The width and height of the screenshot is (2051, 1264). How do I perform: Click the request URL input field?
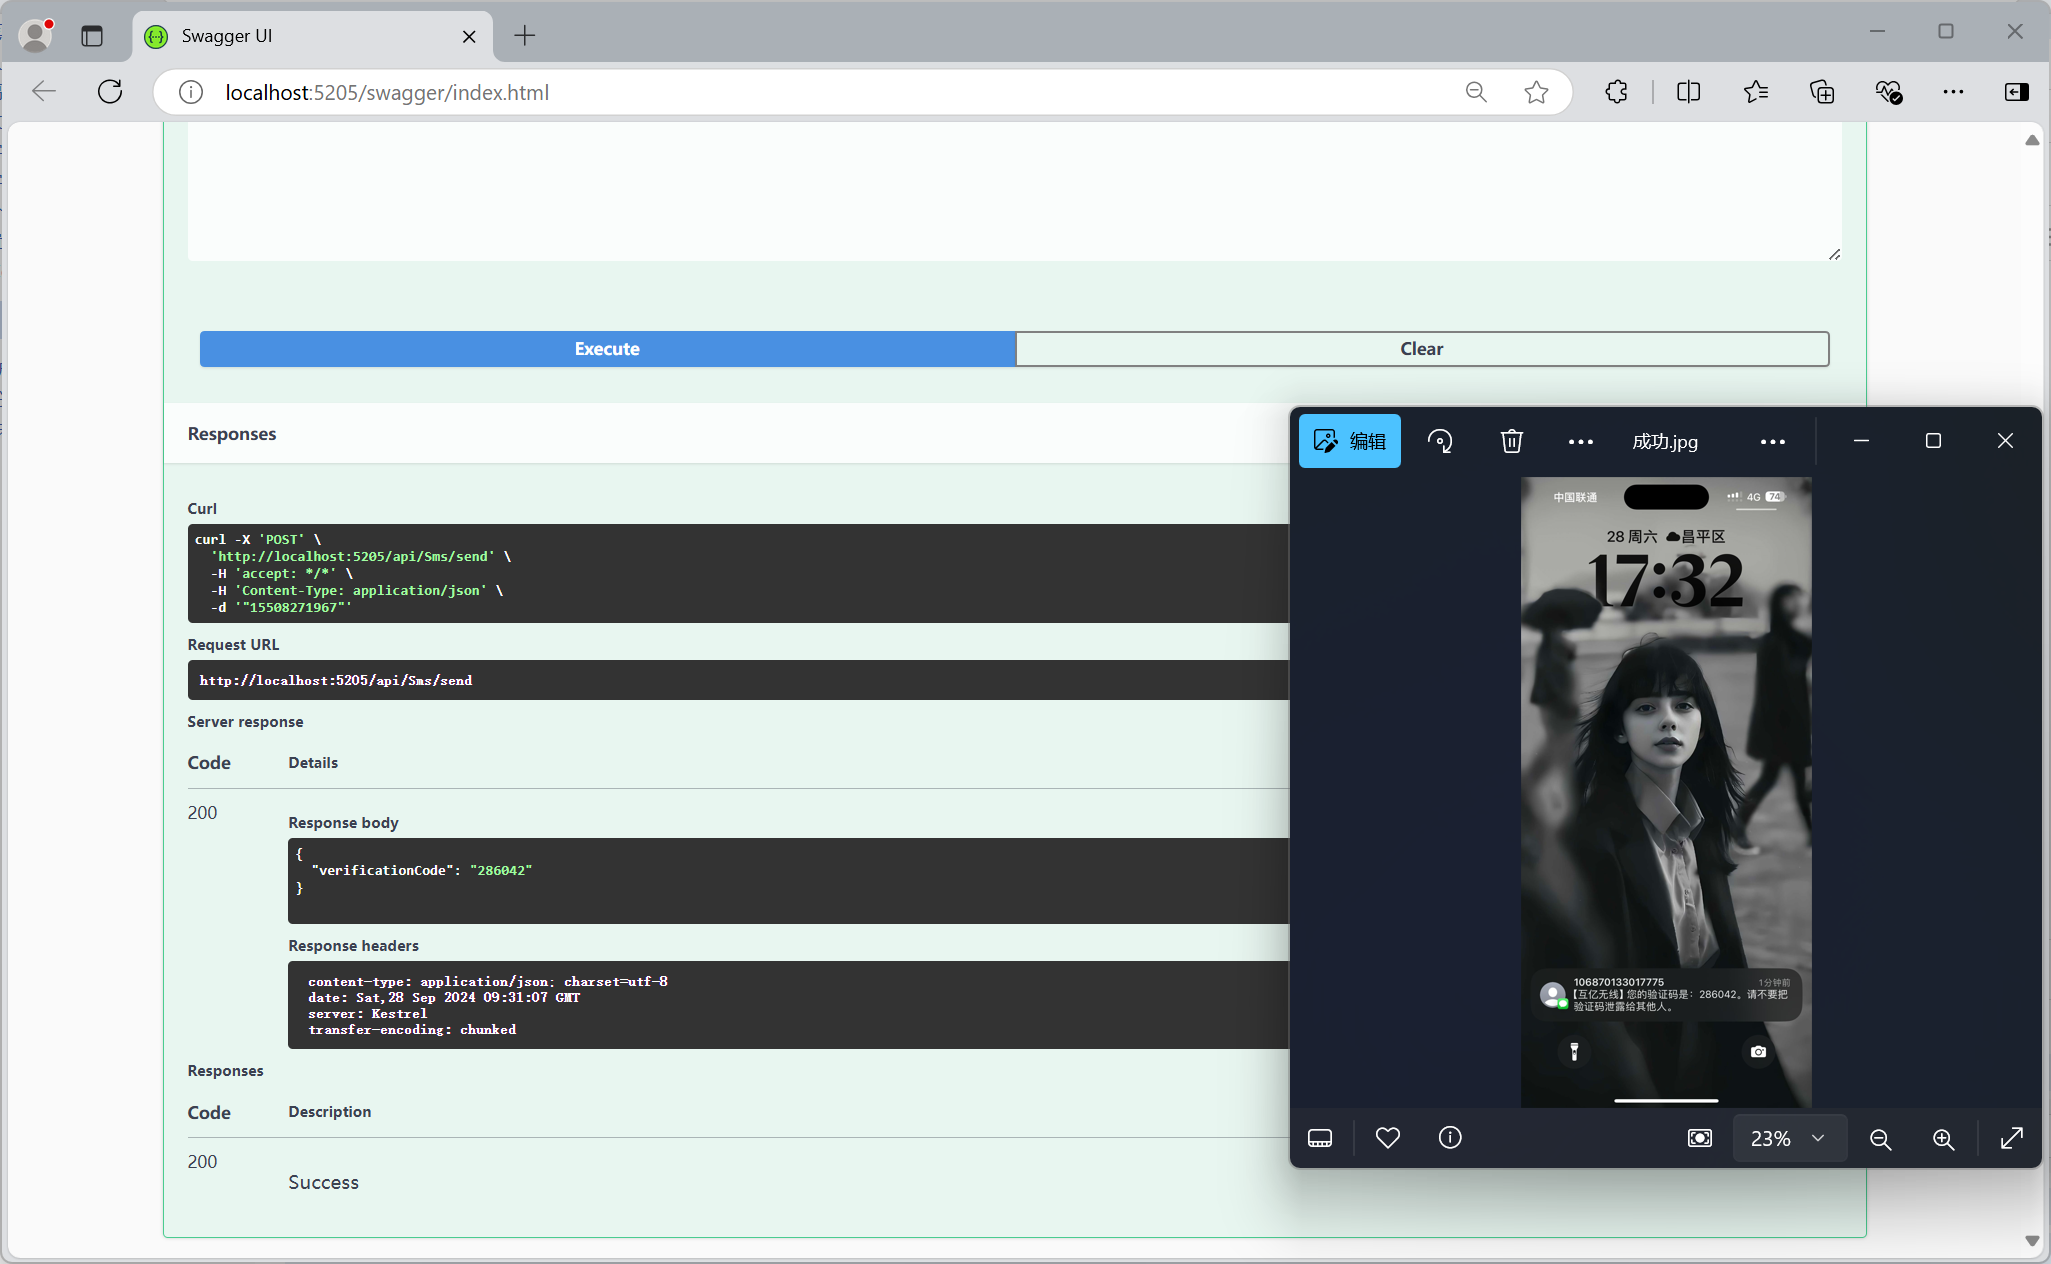click(732, 680)
